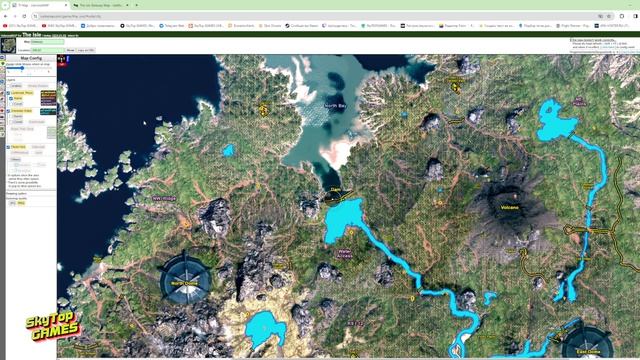The height and width of the screenshot is (360, 640).
Task: Click the Water Access label on the map
Action: 345,253
